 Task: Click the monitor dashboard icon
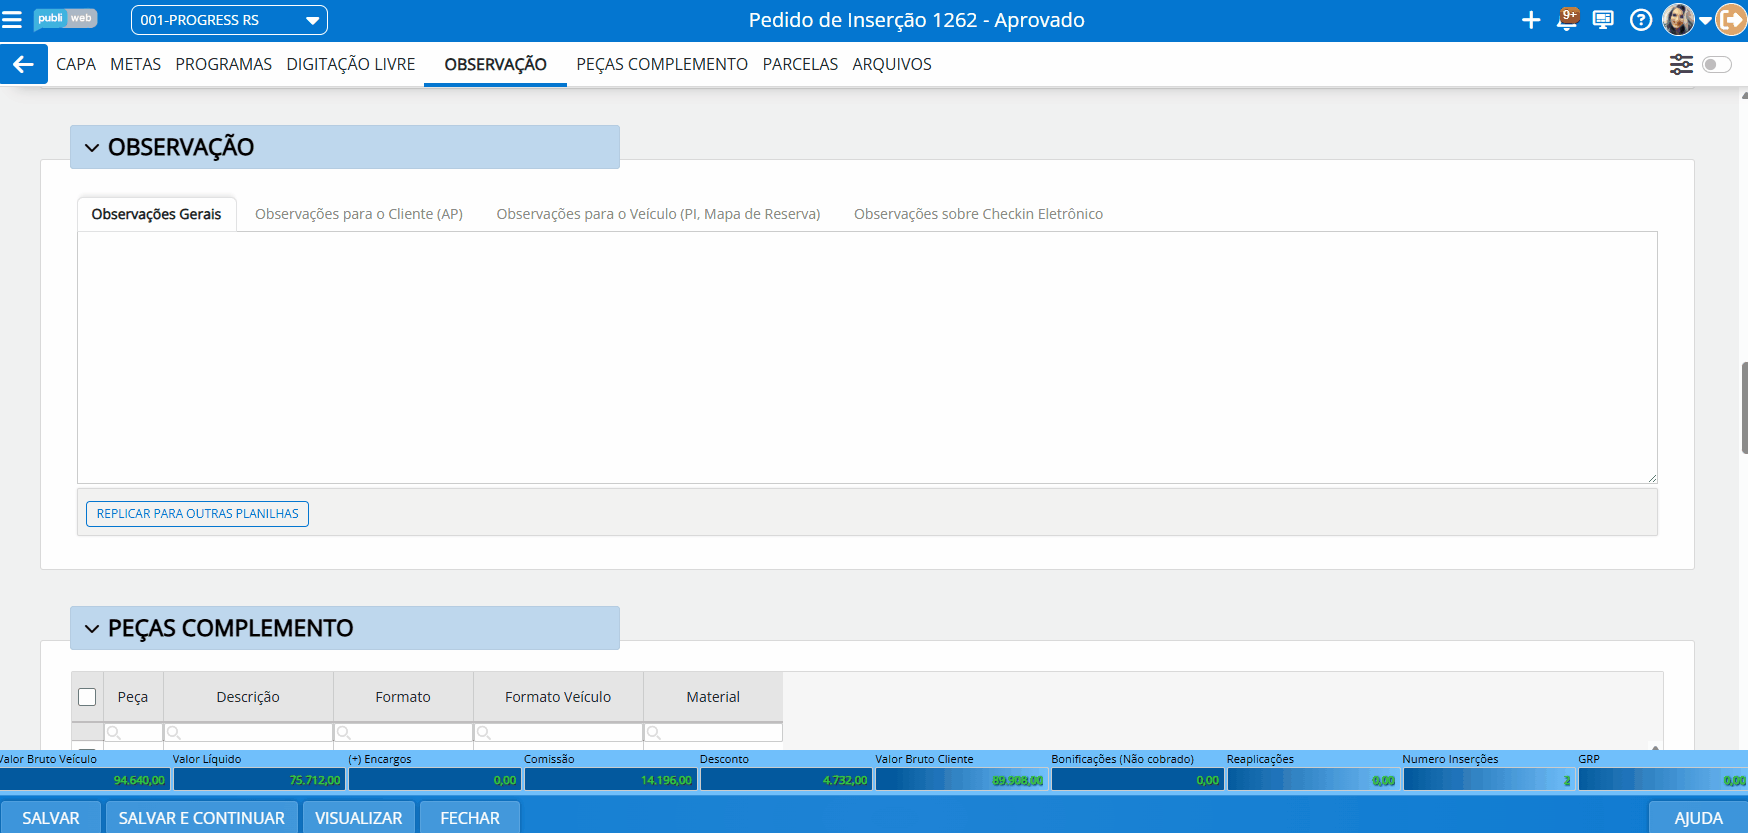(1603, 20)
